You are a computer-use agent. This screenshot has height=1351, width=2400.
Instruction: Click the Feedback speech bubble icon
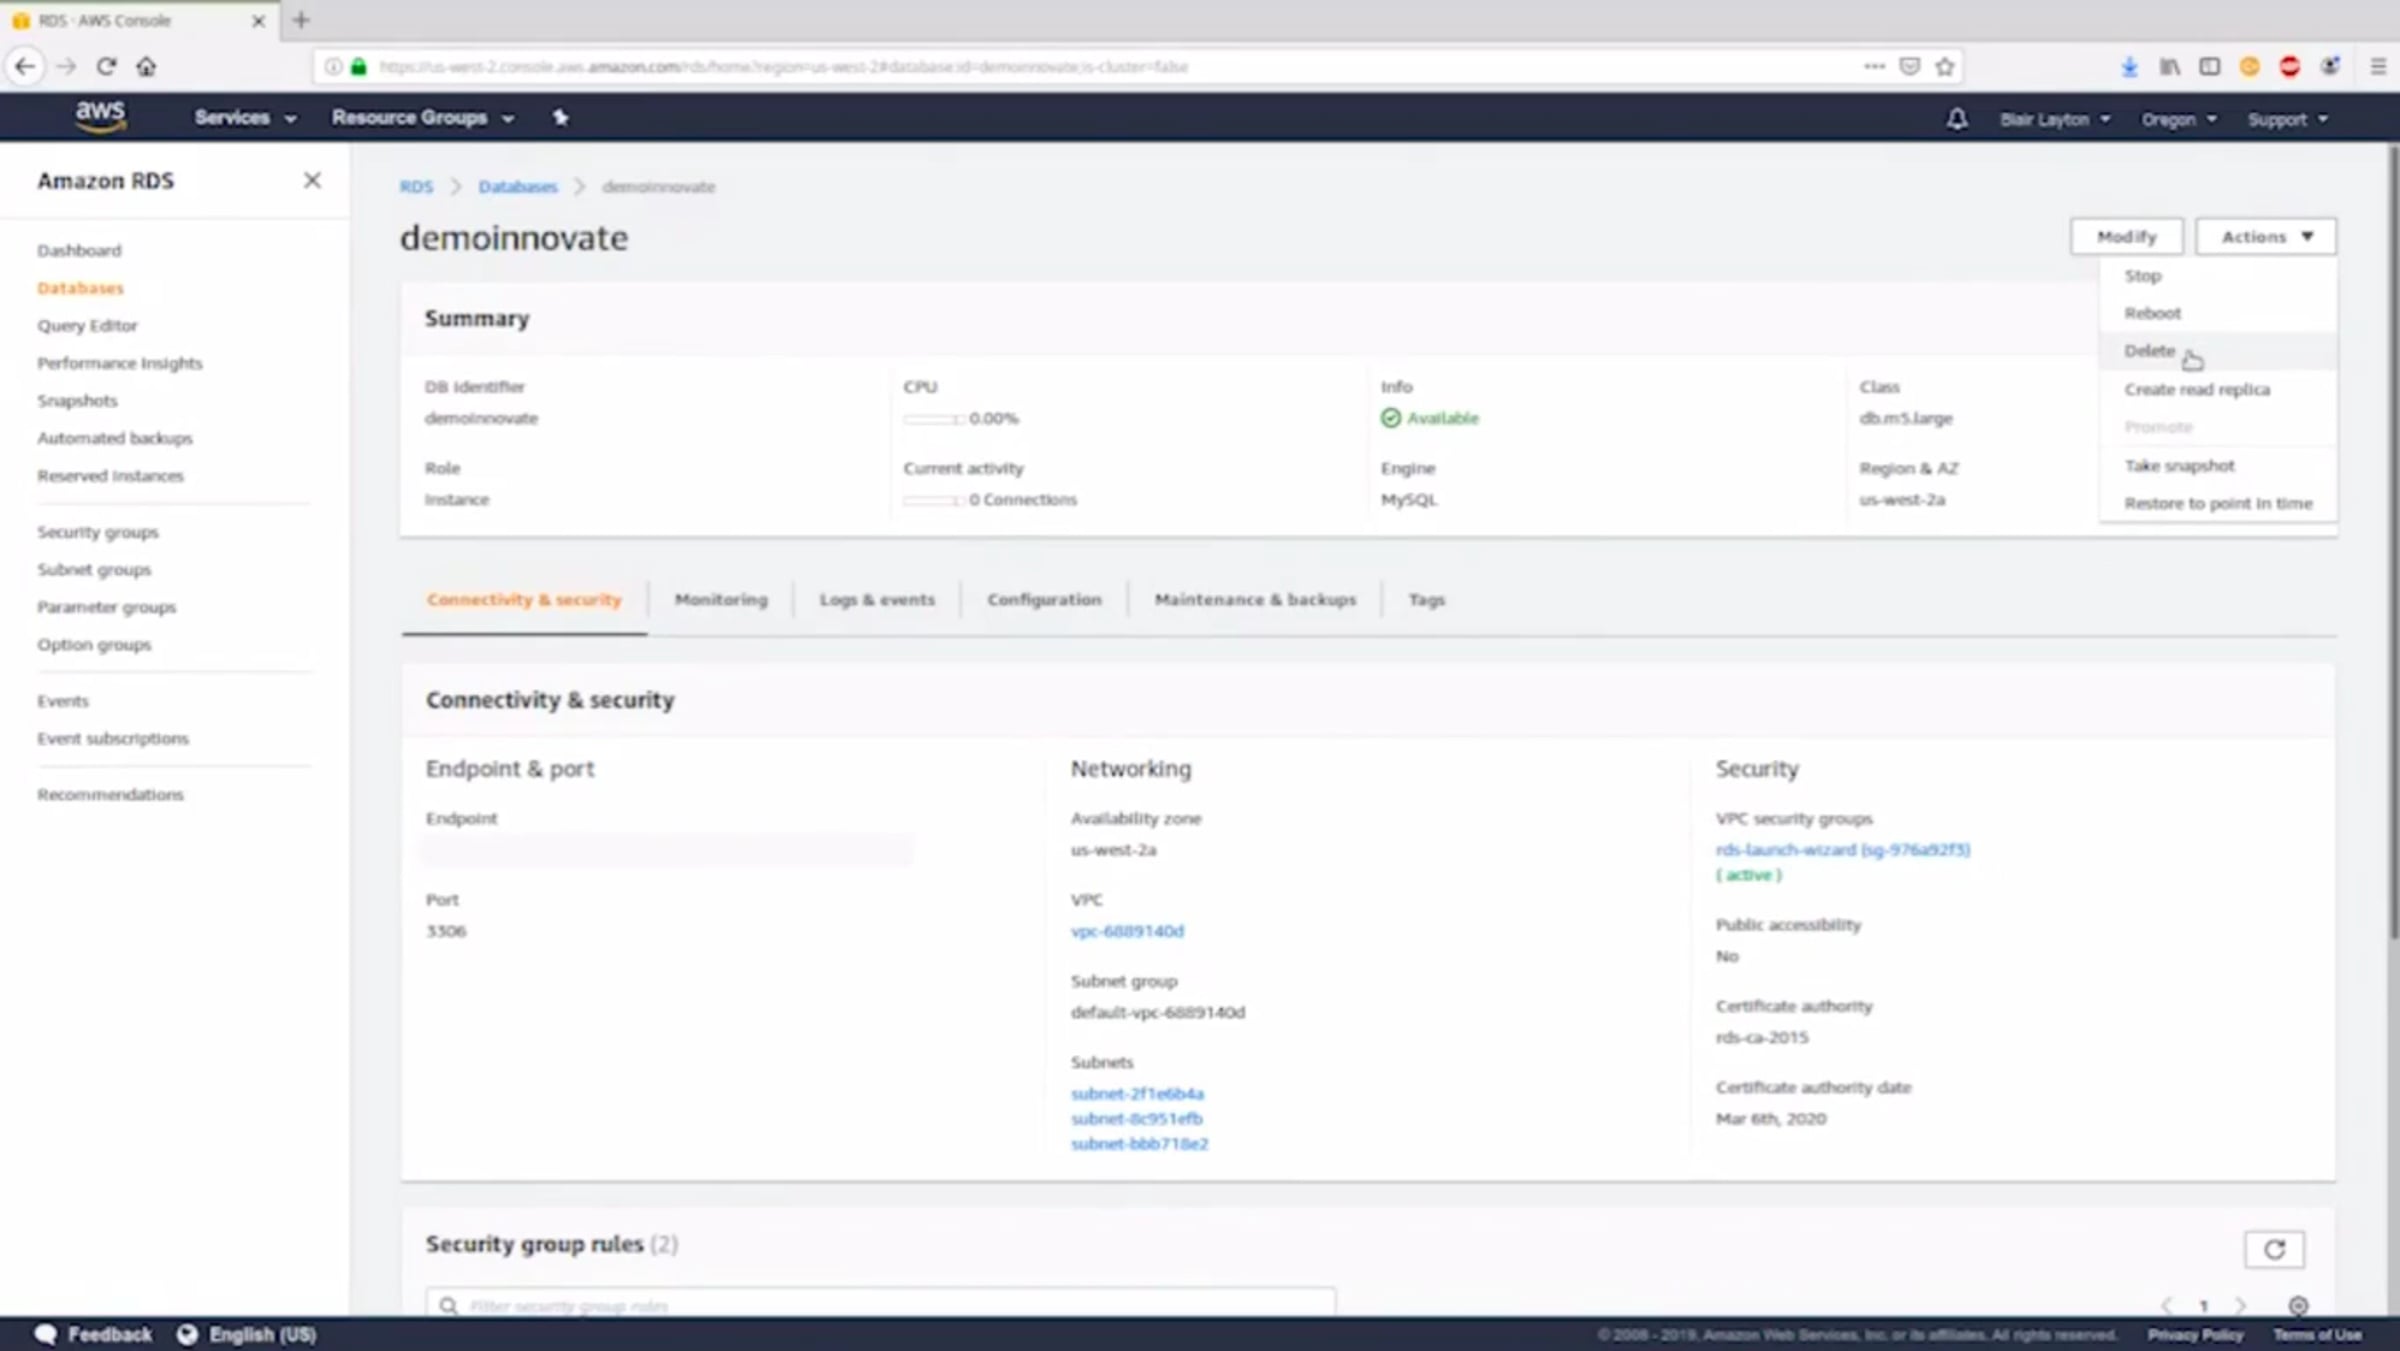click(x=46, y=1334)
